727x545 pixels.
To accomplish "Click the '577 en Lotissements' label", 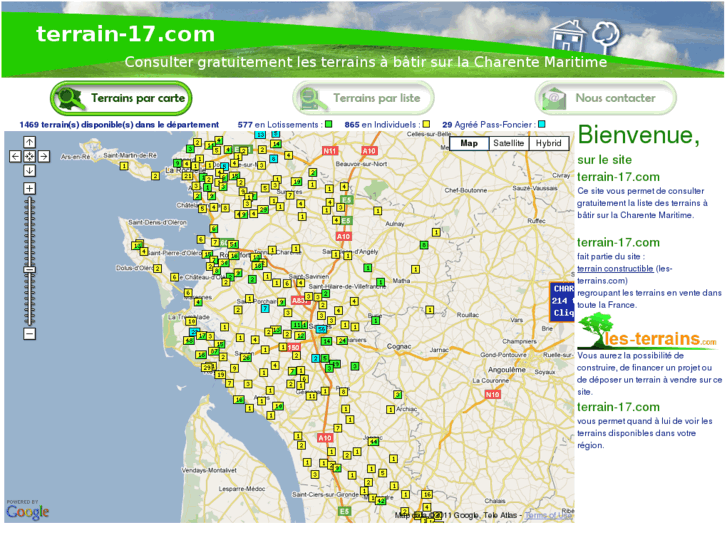I will [278, 124].
